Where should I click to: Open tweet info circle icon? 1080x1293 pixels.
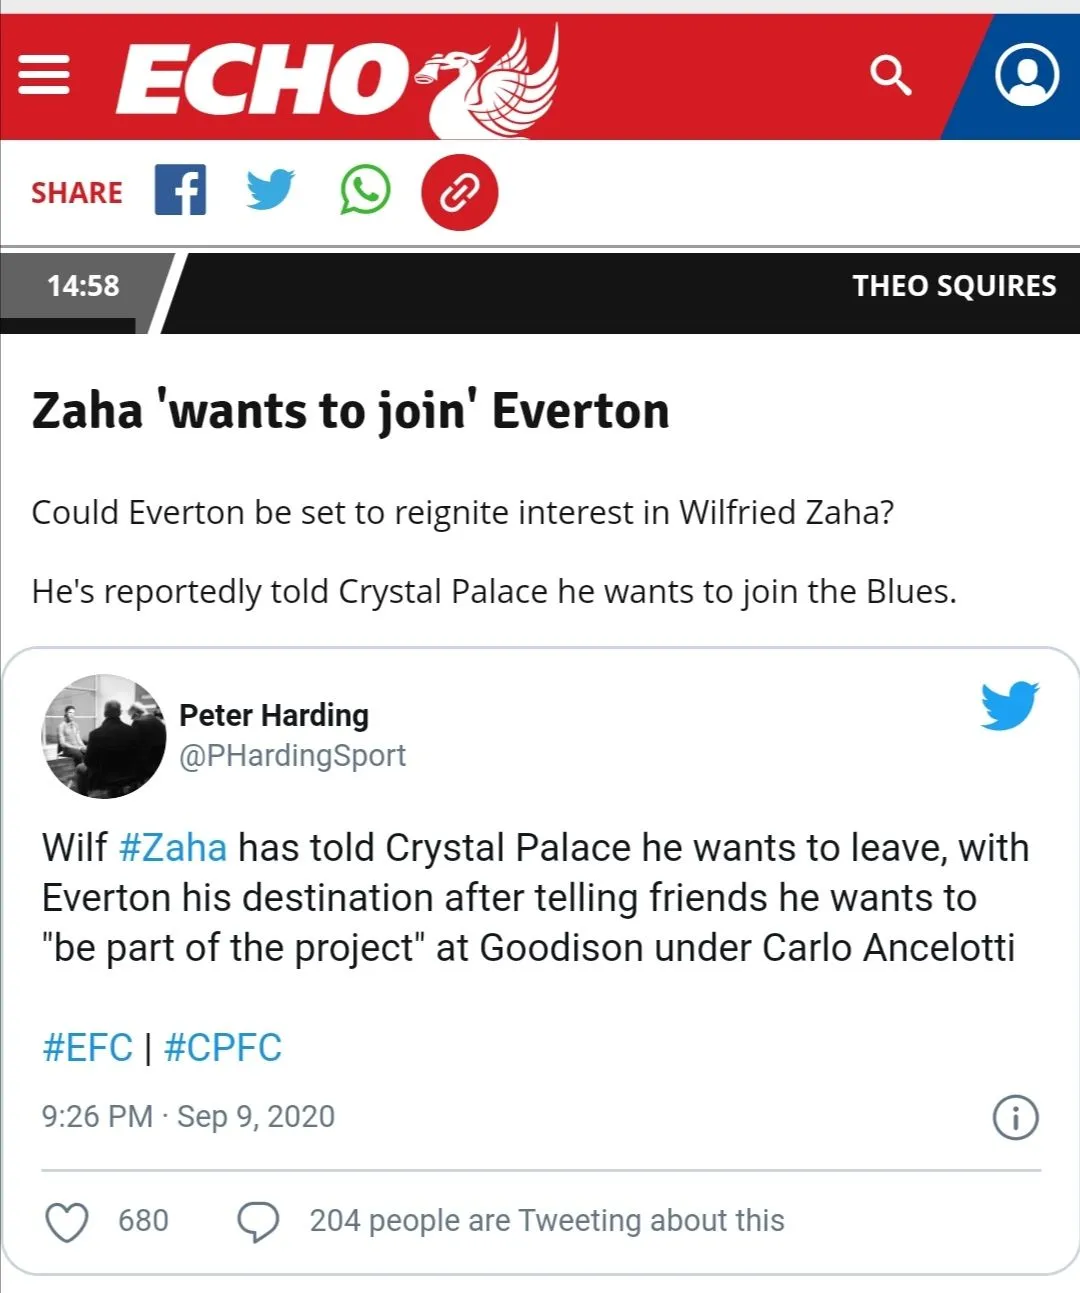(1015, 1117)
